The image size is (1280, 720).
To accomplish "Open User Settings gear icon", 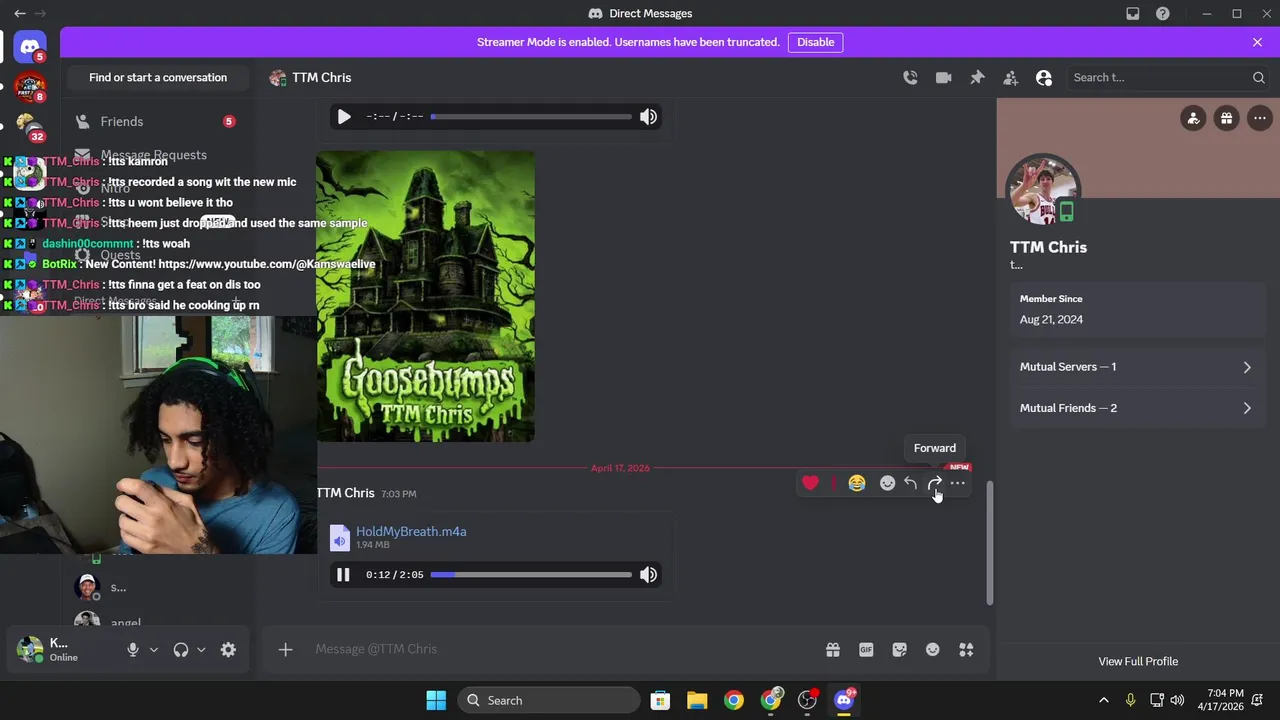I will 228,650.
